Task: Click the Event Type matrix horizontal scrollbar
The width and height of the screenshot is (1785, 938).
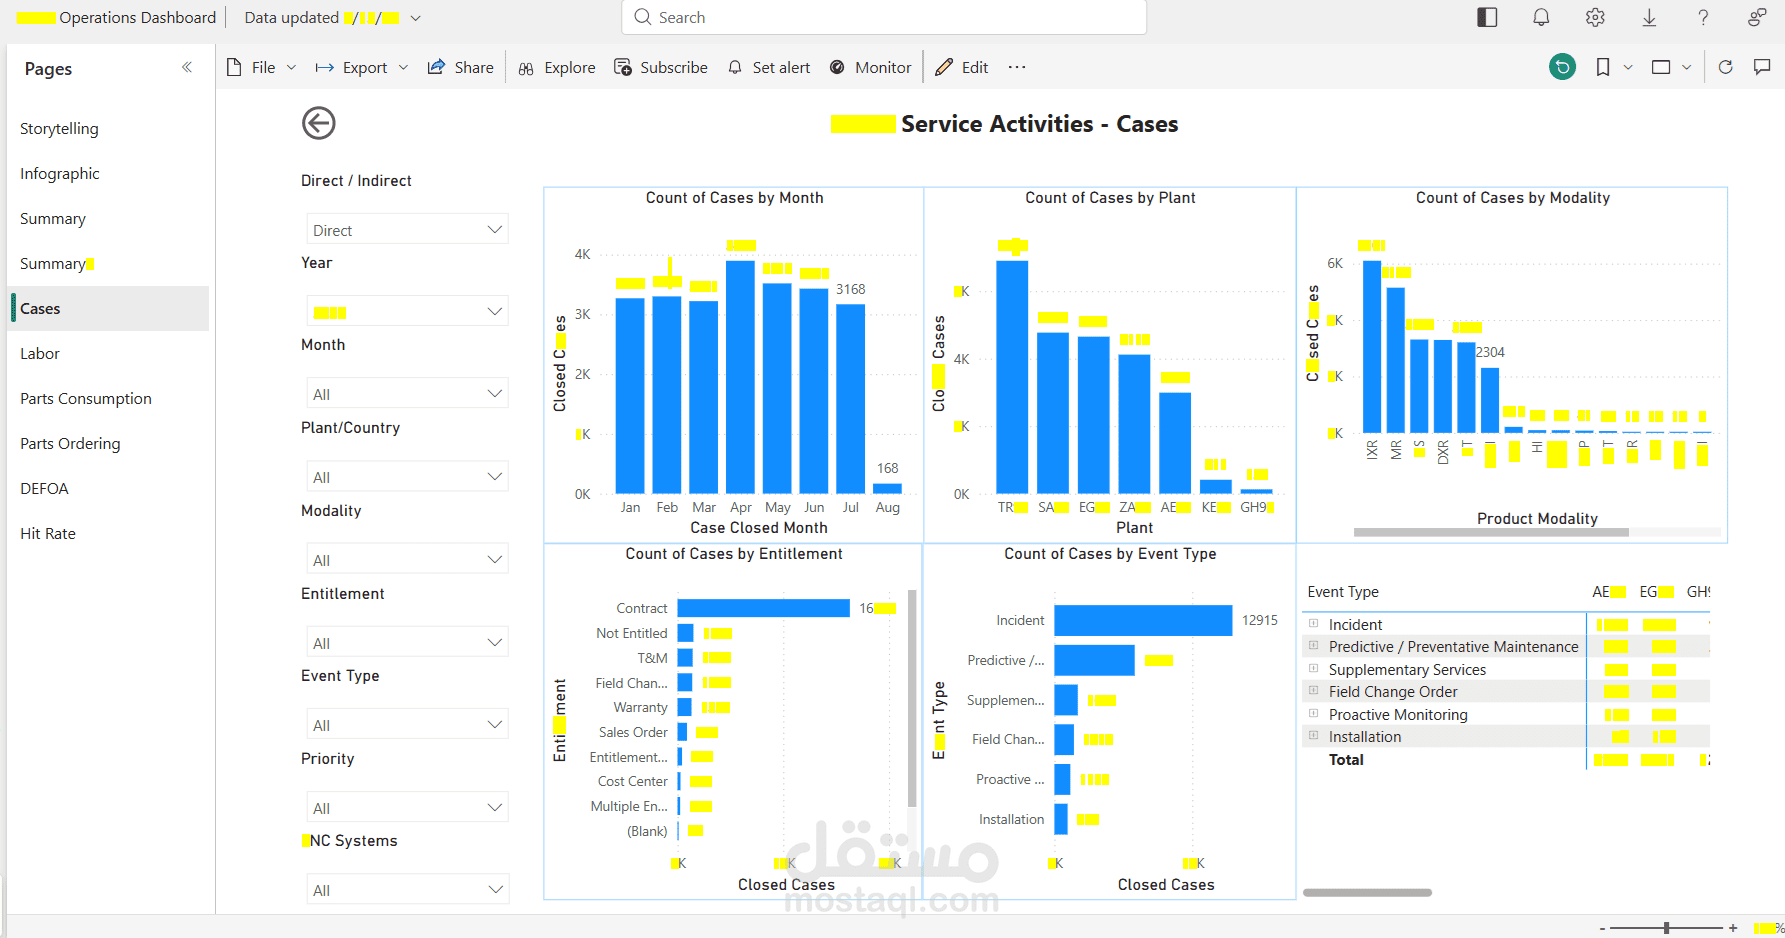Action: [1367, 892]
